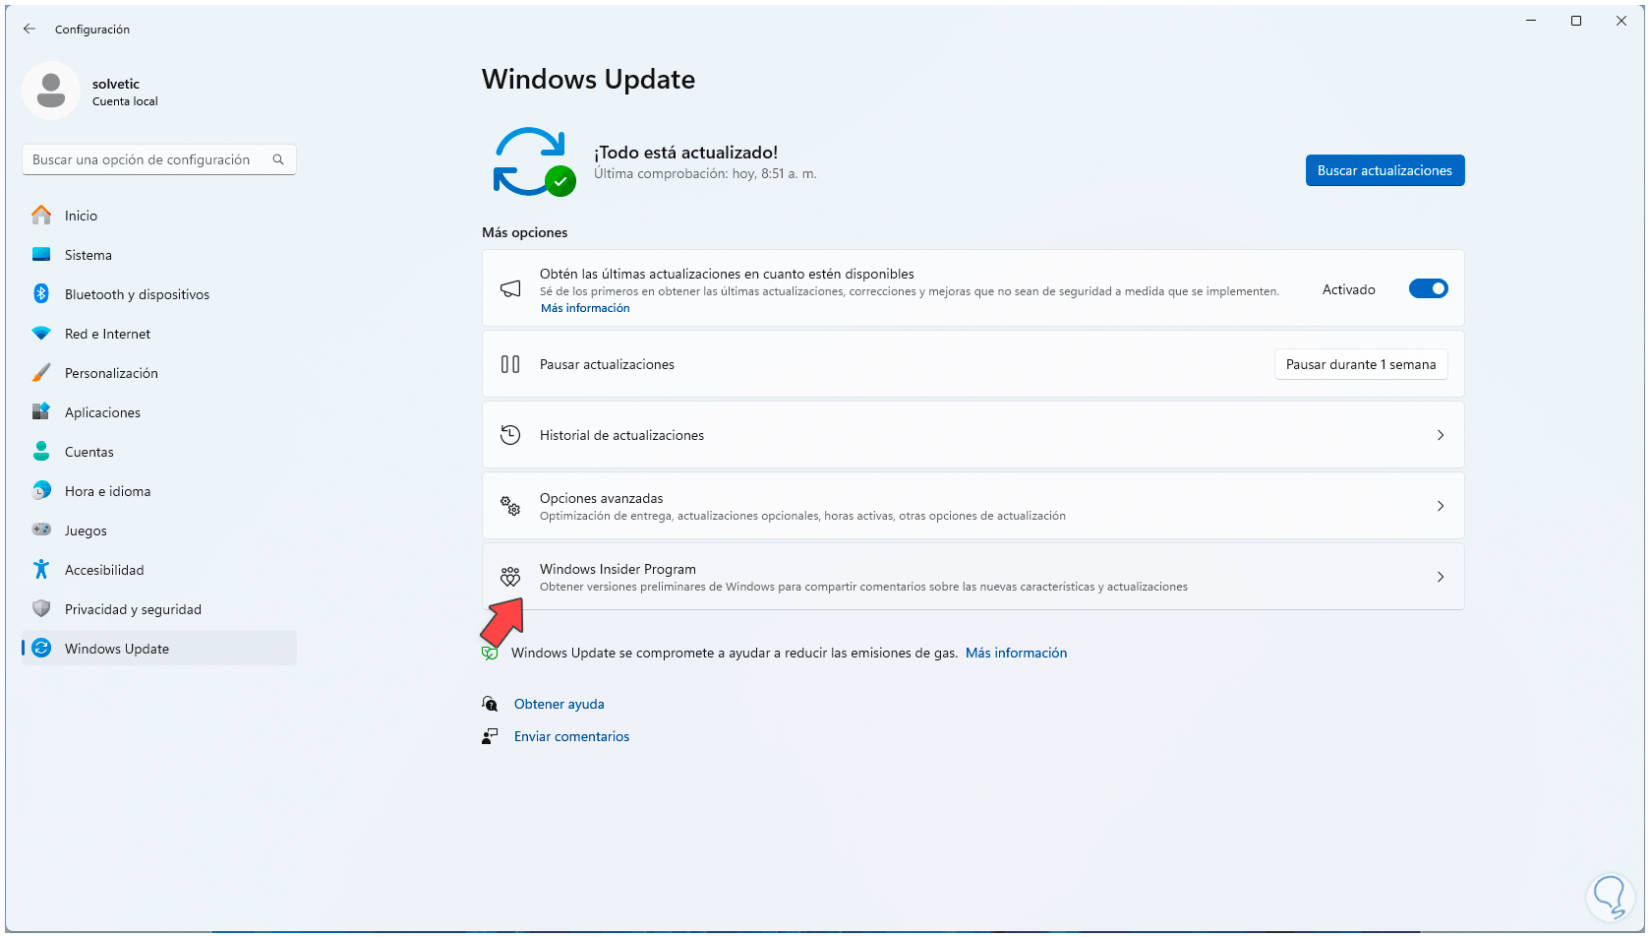The image size is (1650, 937).
Task: Click the Windows Update sidebar sync icon
Action: coord(41,648)
